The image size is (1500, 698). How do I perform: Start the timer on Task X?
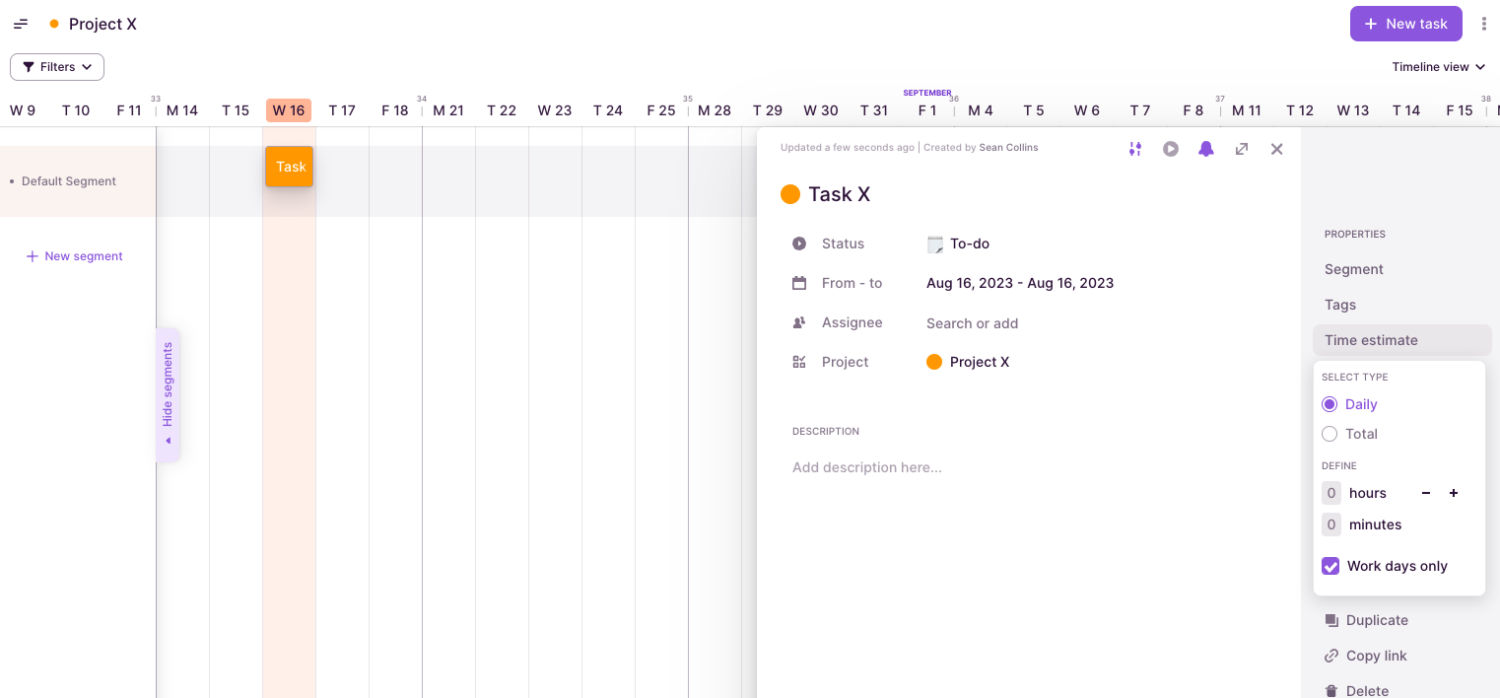coord(1171,148)
